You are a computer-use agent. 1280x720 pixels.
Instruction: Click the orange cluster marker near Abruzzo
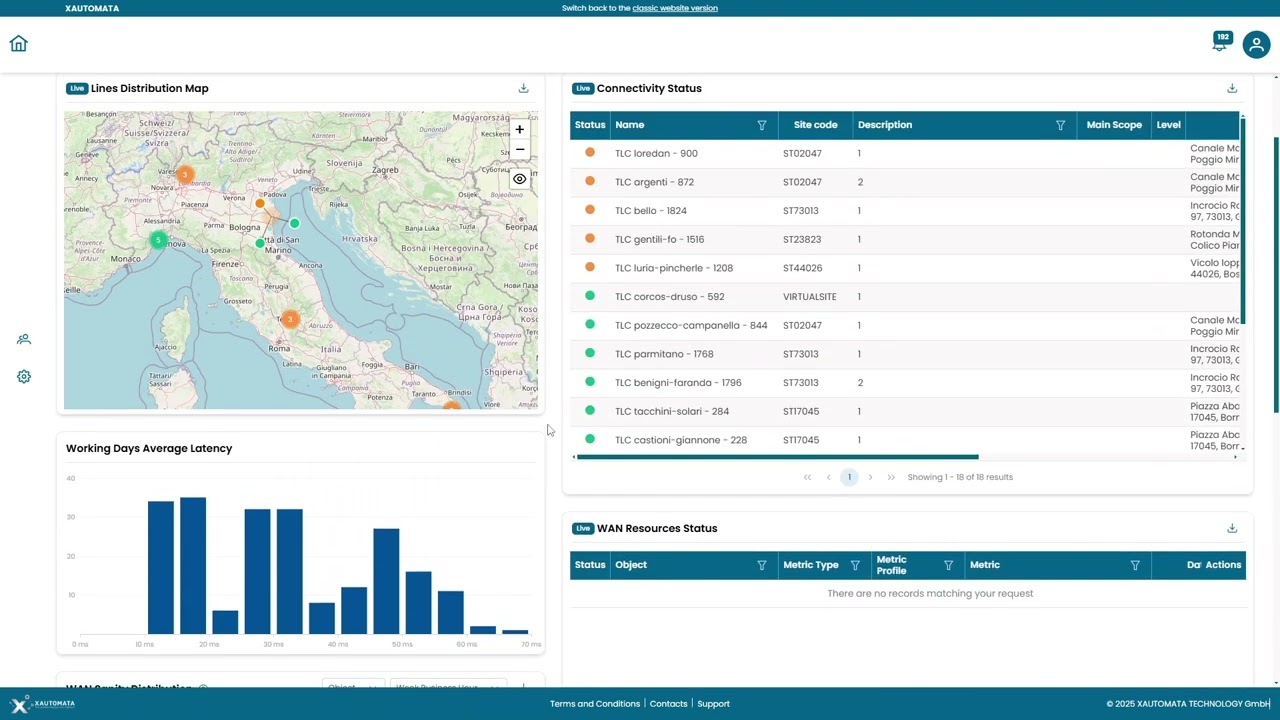(x=290, y=319)
